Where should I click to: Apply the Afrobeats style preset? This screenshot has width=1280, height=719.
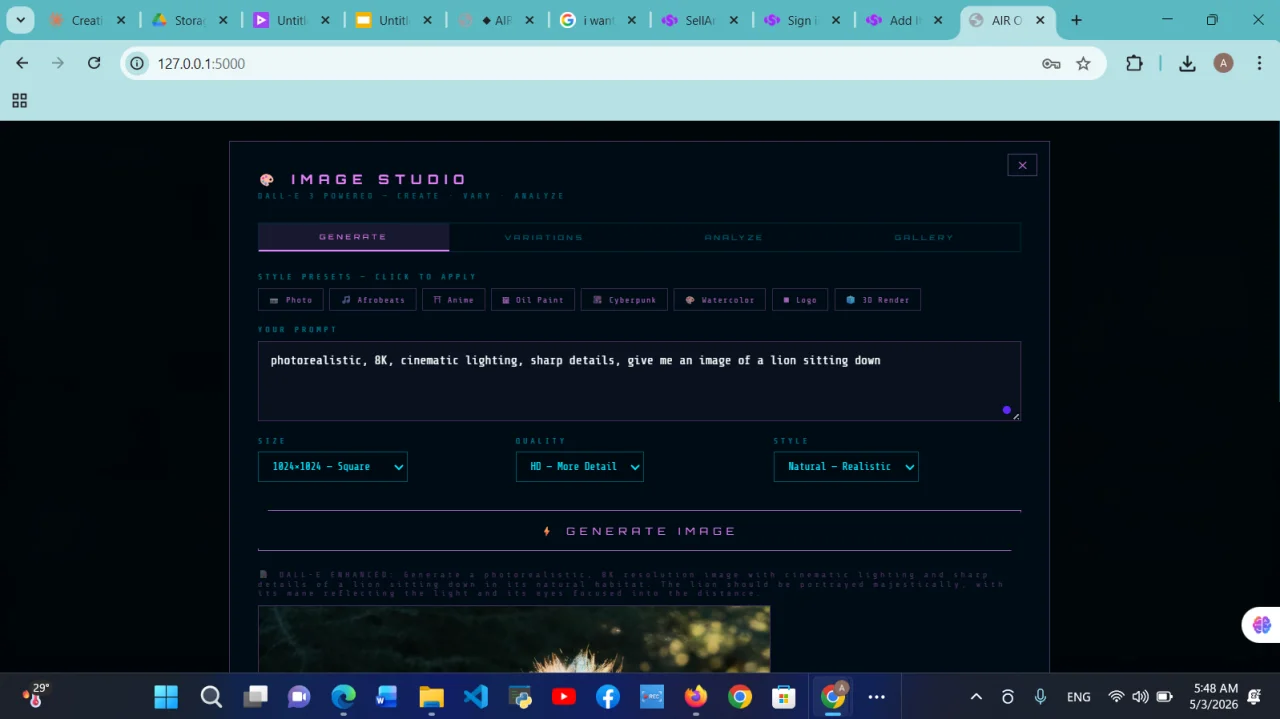[x=373, y=300]
